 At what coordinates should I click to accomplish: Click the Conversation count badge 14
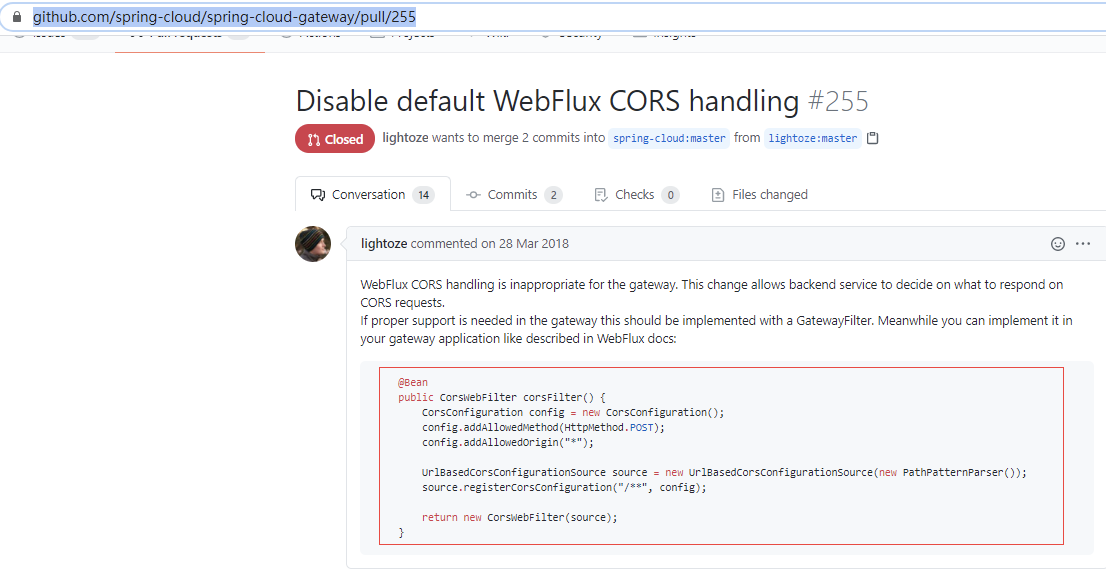coord(423,195)
